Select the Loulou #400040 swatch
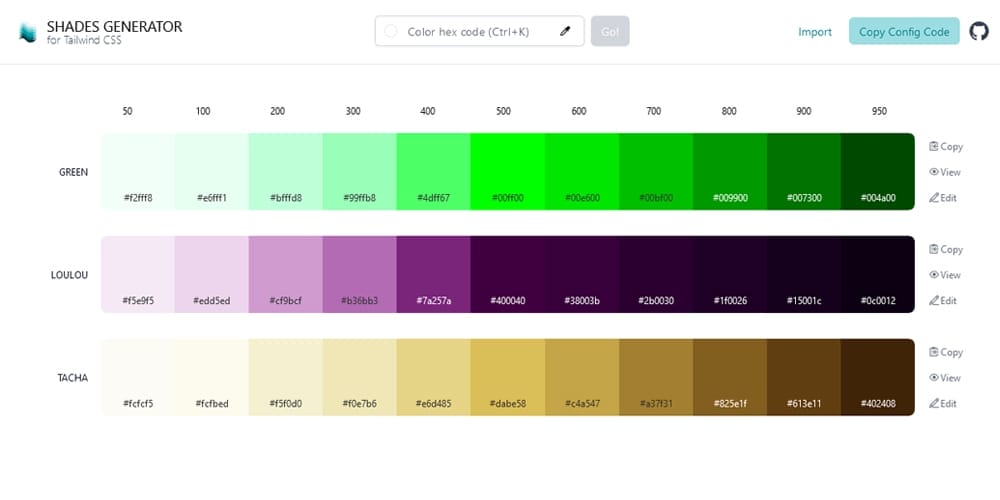1000x500 pixels. [508, 274]
